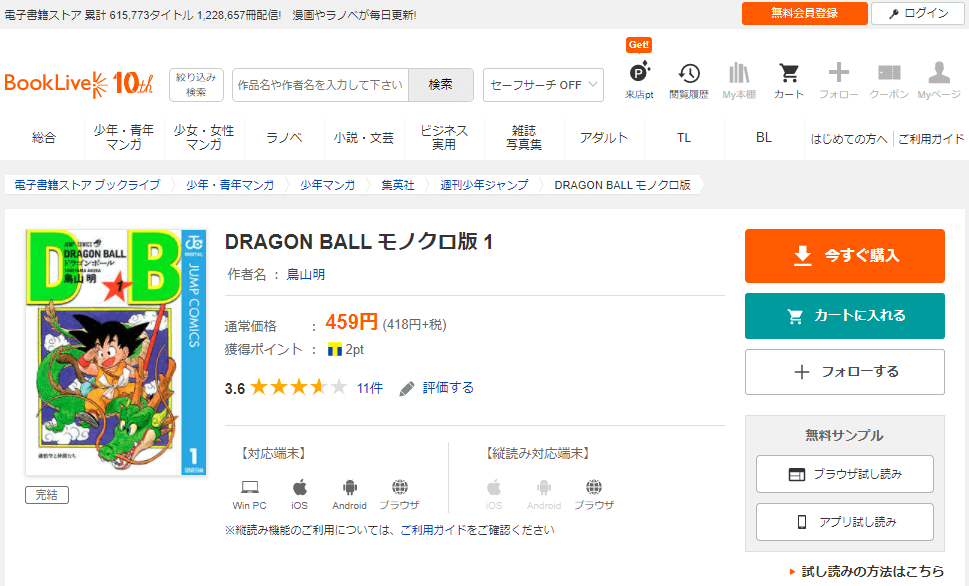Open the 絞り込み検索 filter search
Screen dimensions: 969x586
point(196,84)
